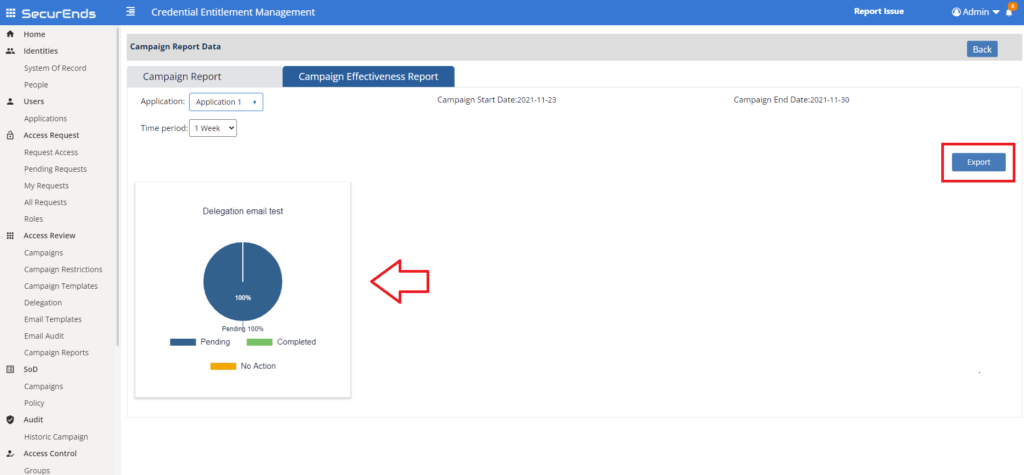Open Request Access in sidebar
Screen dimensions: 1024x475
(51, 152)
